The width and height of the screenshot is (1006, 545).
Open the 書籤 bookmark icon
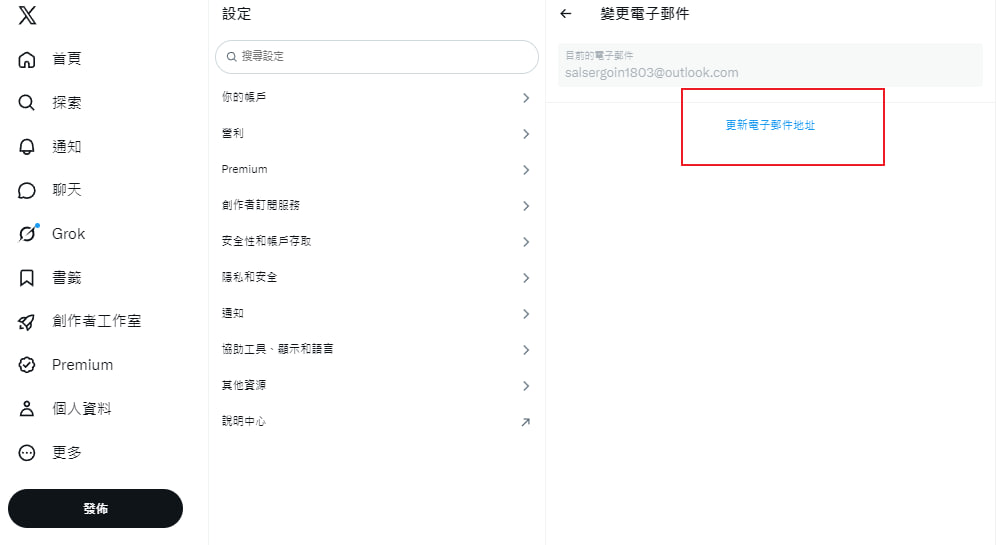point(27,278)
